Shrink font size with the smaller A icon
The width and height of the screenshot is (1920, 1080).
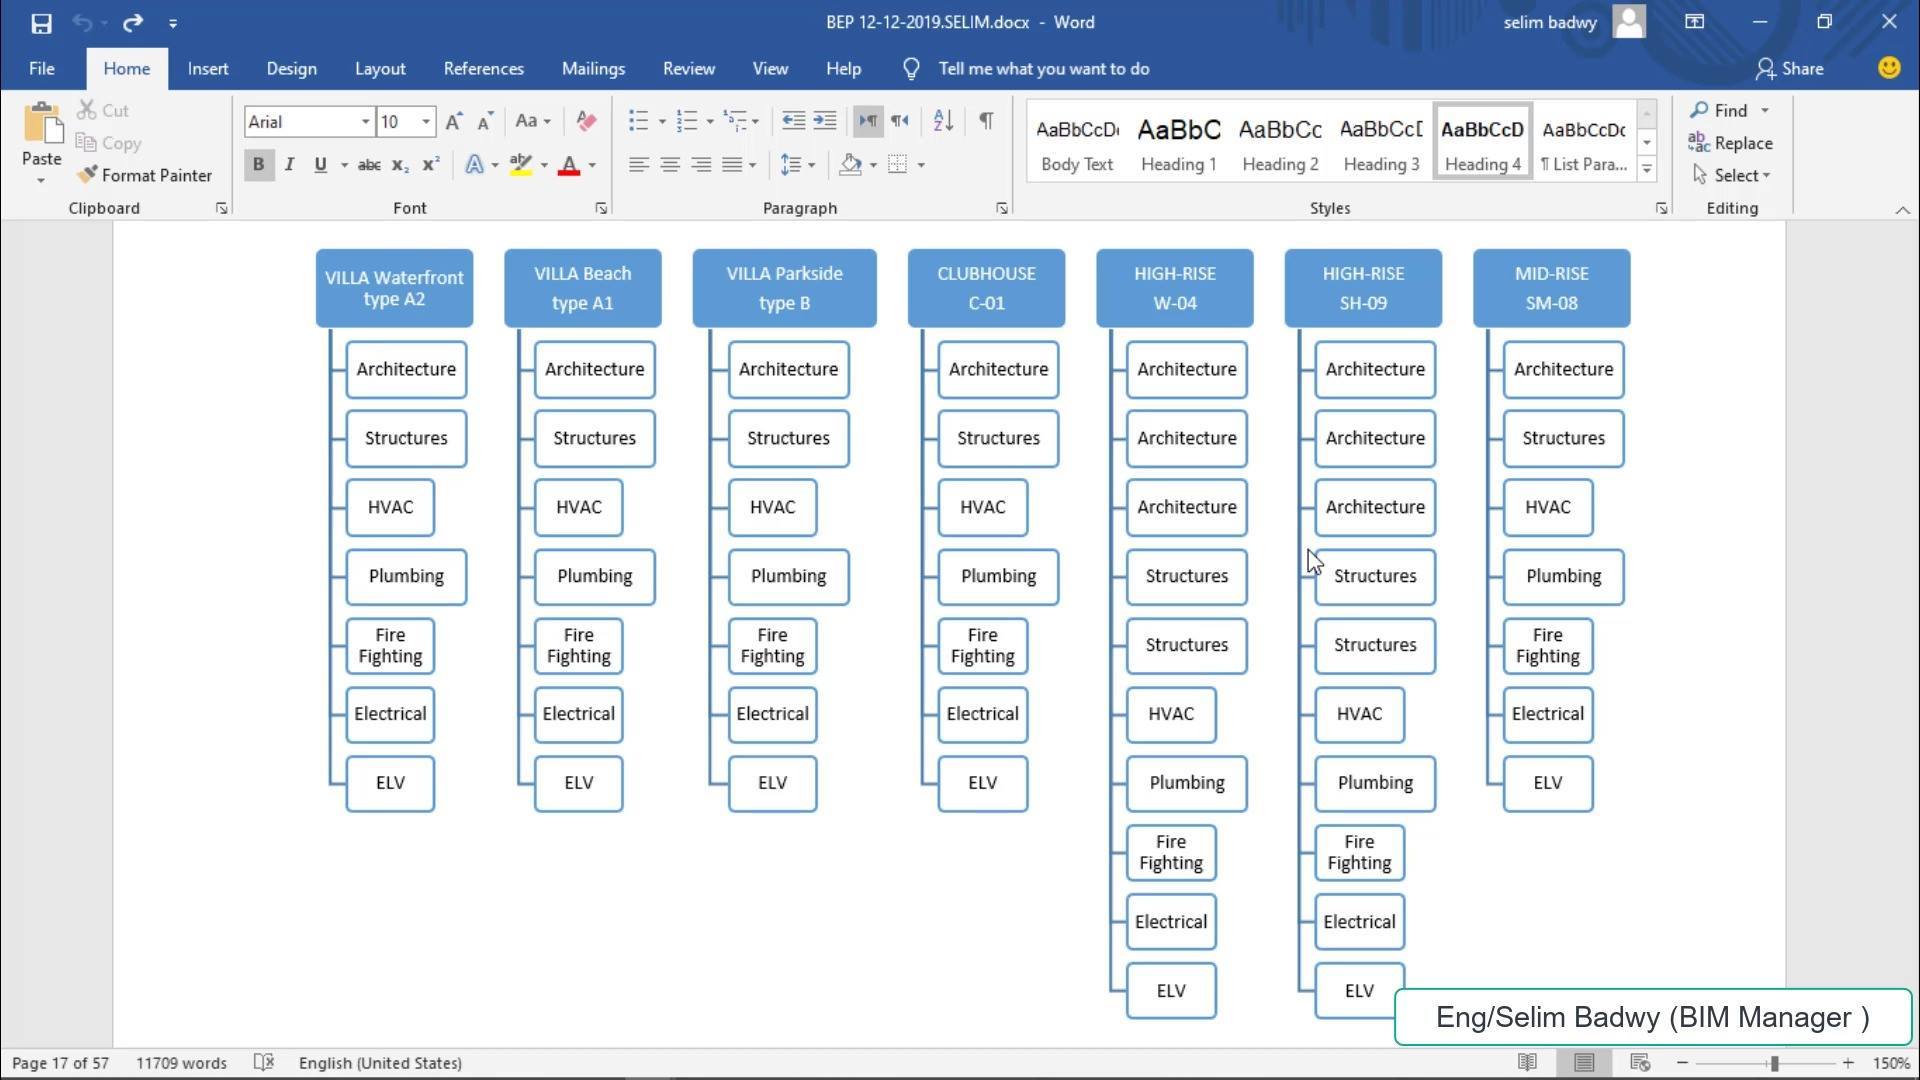[x=485, y=122]
